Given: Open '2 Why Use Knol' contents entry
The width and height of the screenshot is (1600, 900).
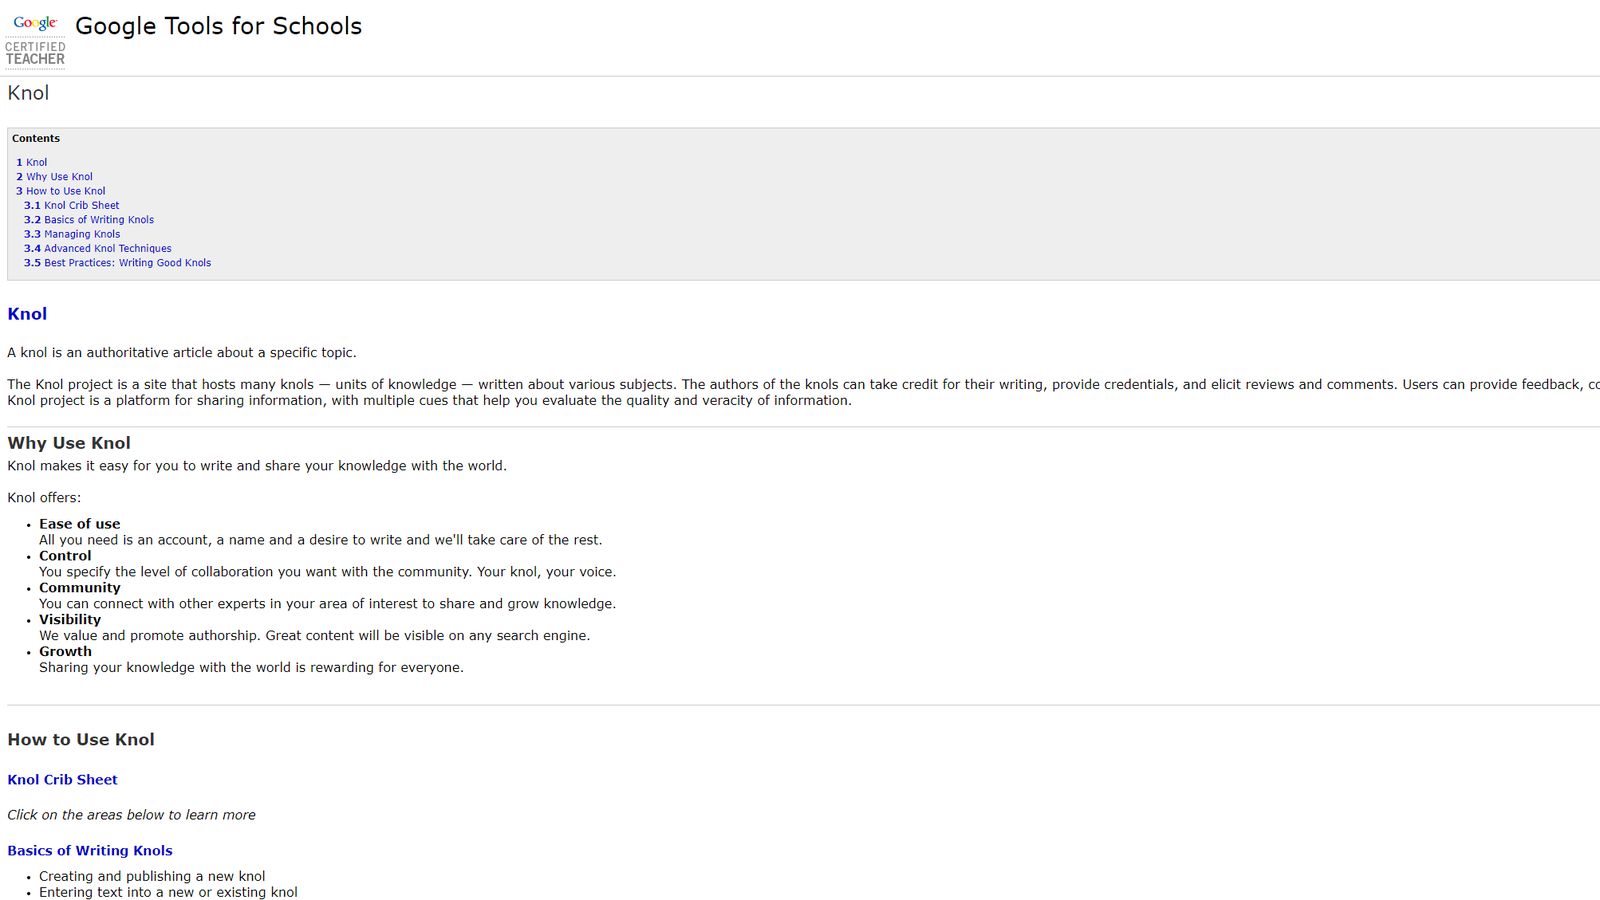Looking at the screenshot, I should tap(55, 177).
